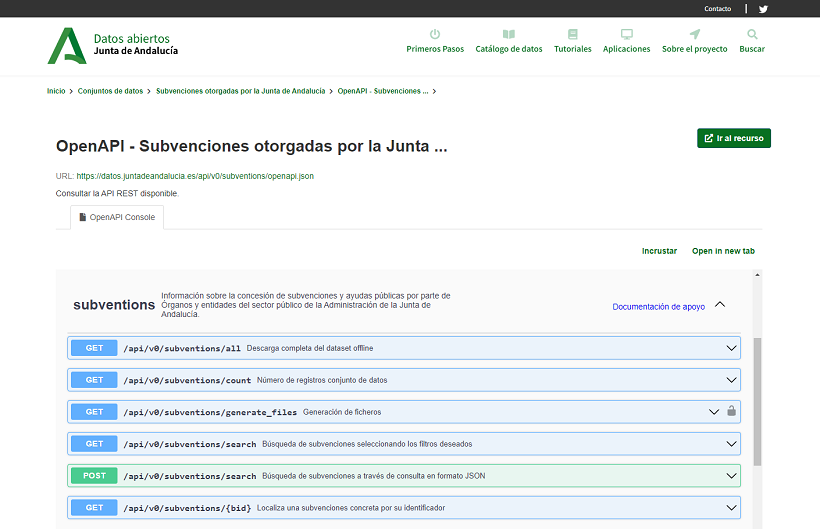Click 'Consultar la API REST disponible' text
This screenshot has width=820, height=529.
pyautogui.click(x=117, y=193)
